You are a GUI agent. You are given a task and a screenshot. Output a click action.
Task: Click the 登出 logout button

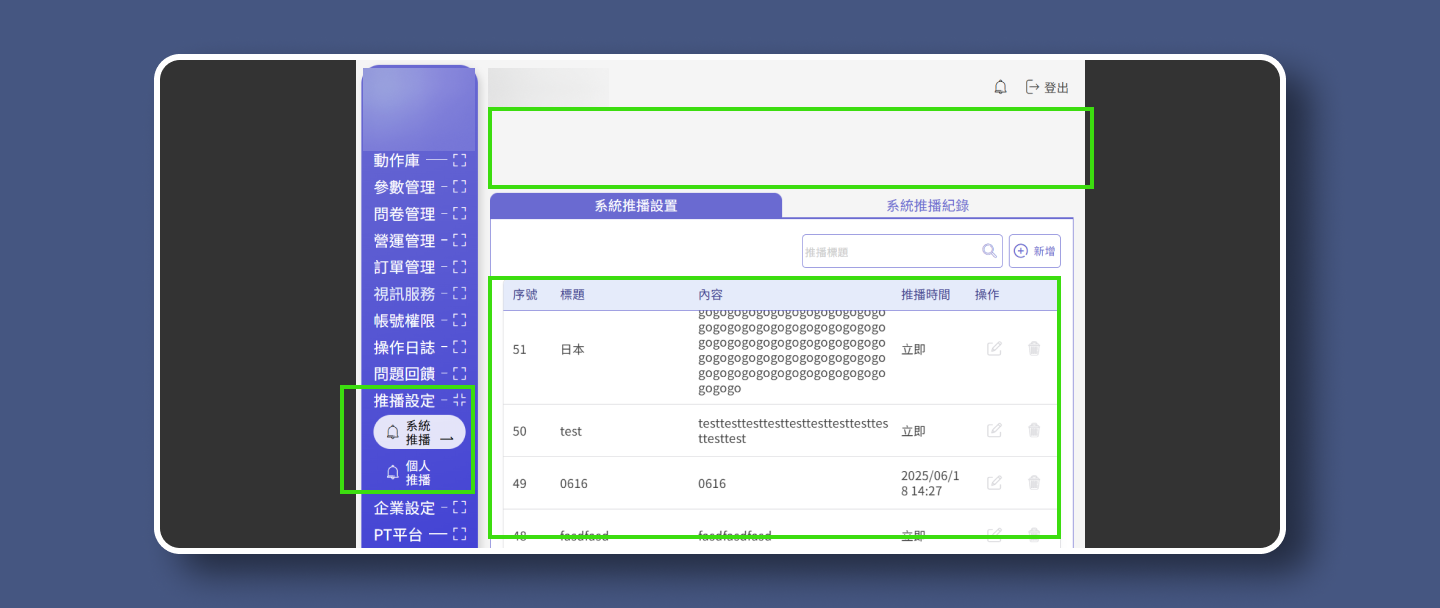point(1047,87)
